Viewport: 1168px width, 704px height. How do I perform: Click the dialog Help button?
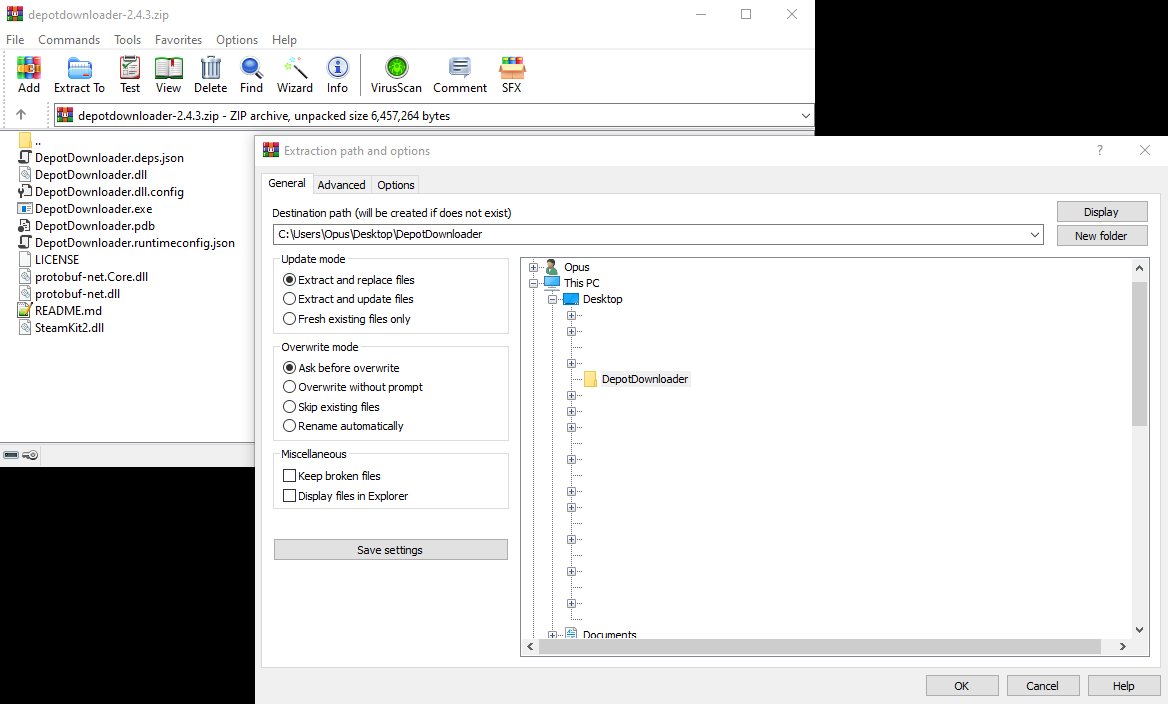click(1123, 686)
